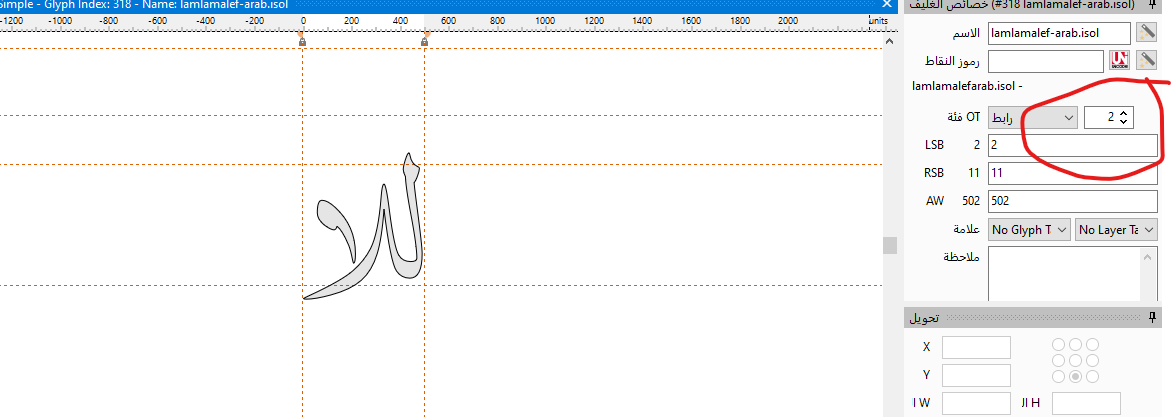Expand the No Glyph Tag dropdown
The height and width of the screenshot is (417, 1172).
1028,230
